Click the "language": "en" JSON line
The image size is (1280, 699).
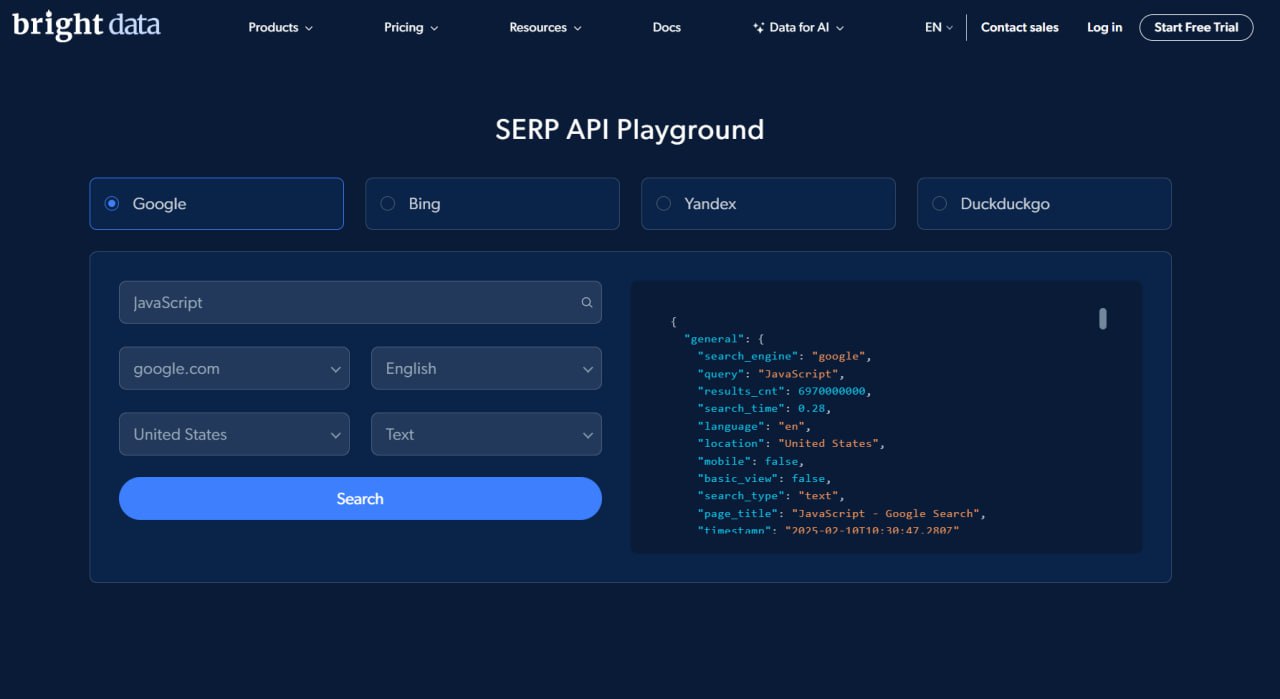pos(756,426)
